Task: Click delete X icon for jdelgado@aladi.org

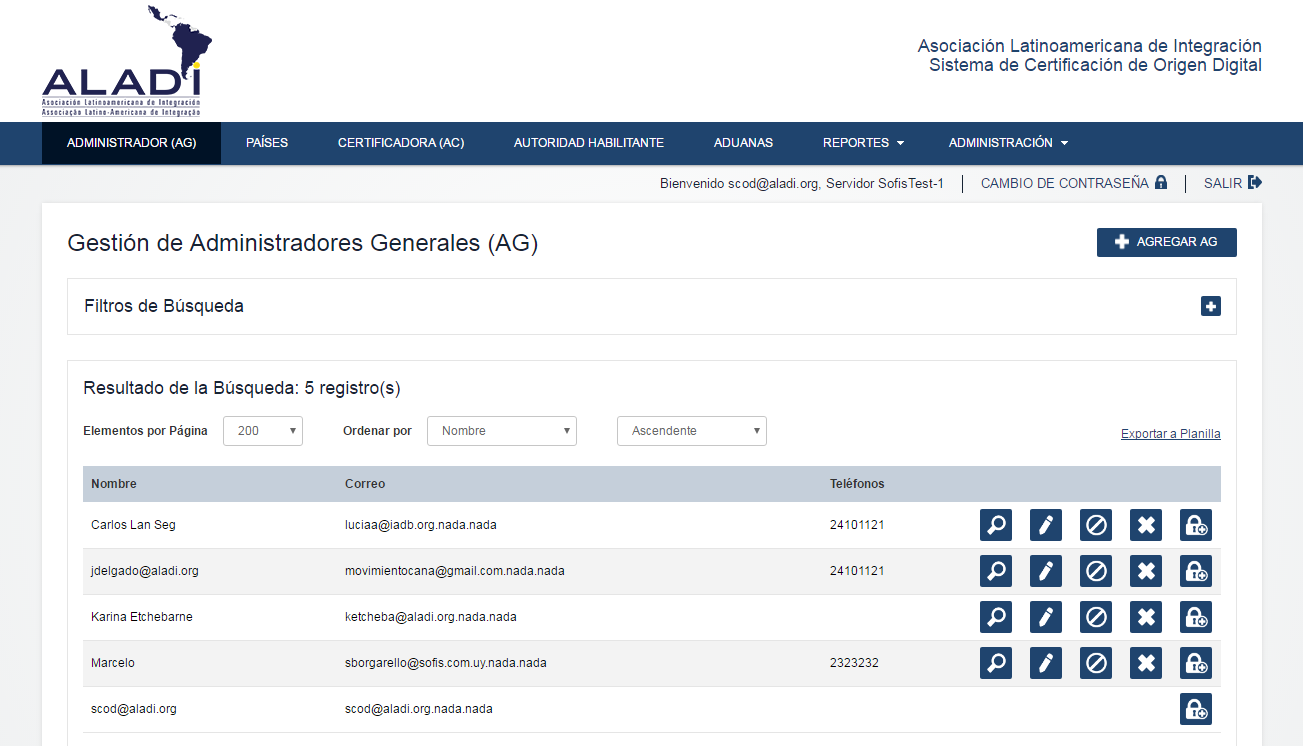Action: pos(1146,571)
